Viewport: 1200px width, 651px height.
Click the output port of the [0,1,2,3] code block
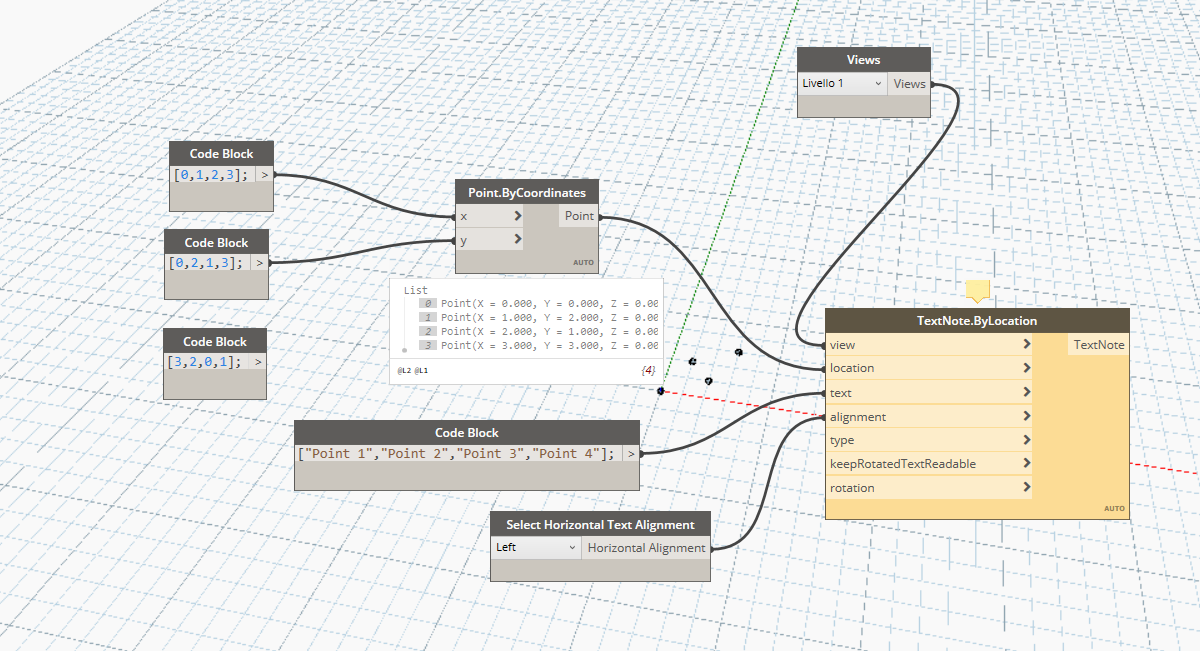[263, 175]
